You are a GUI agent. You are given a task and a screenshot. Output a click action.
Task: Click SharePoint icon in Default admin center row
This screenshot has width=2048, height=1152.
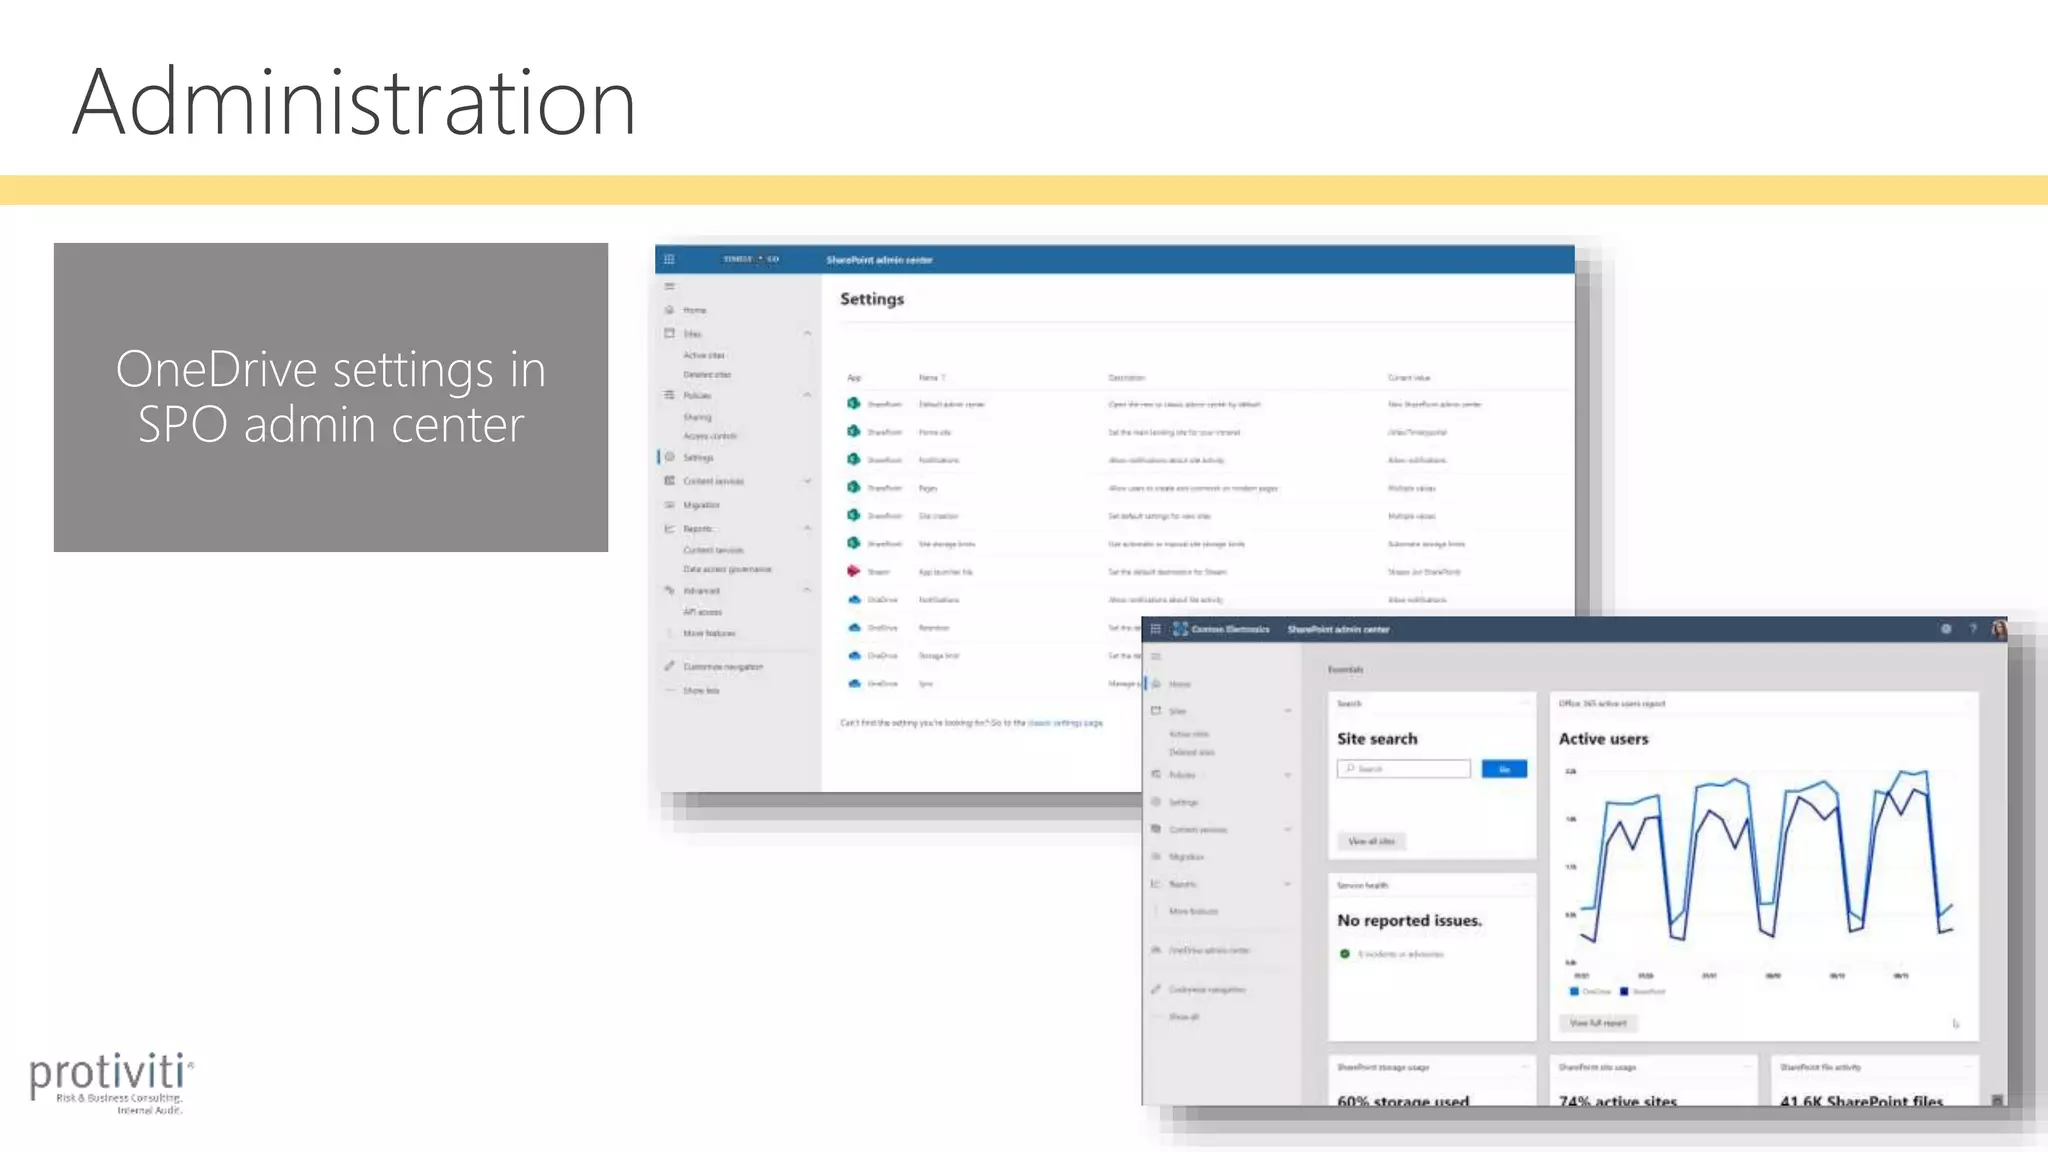pyautogui.click(x=853, y=404)
